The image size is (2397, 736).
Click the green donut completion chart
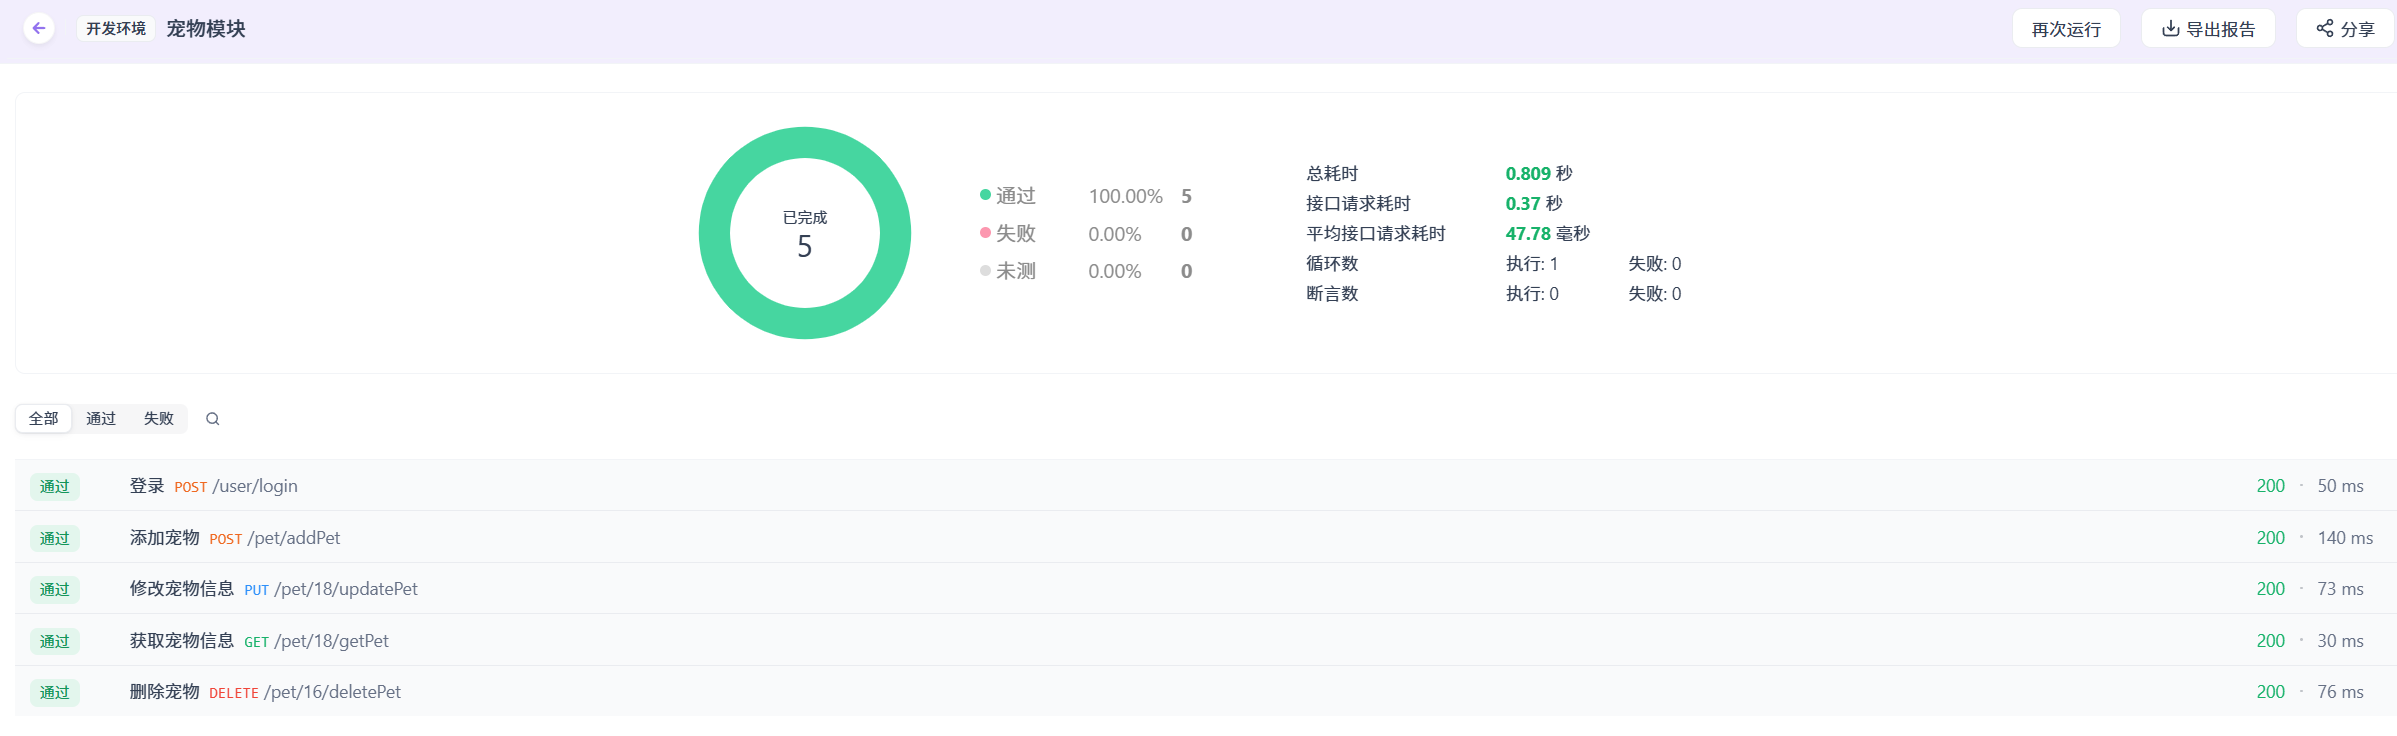pyautogui.click(x=805, y=142)
